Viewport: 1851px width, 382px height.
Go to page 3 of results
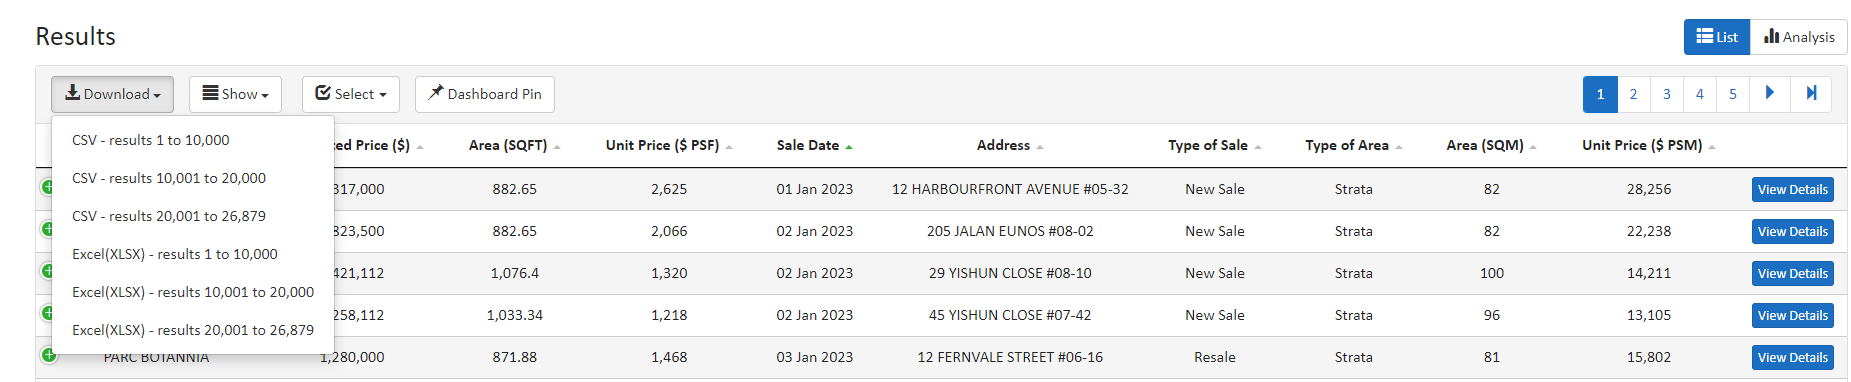coord(1667,94)
